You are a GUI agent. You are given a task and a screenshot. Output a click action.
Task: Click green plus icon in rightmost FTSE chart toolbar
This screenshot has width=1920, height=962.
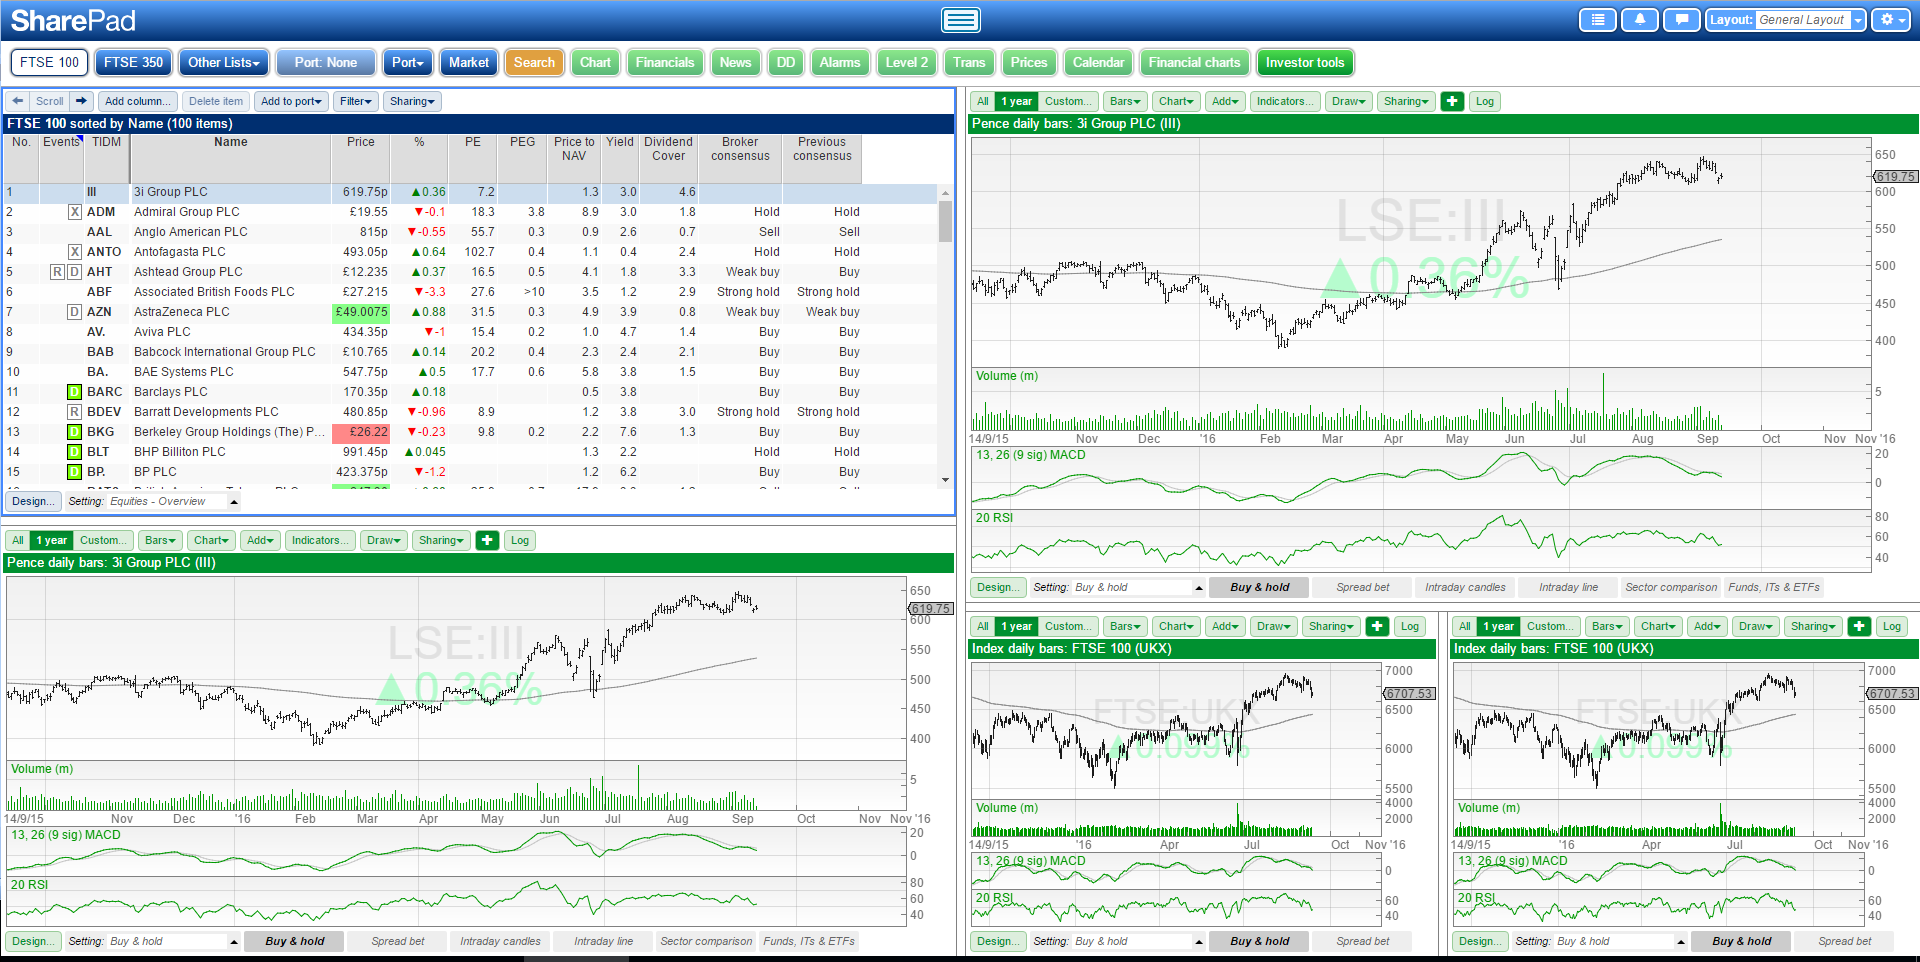click(1859, 626)
